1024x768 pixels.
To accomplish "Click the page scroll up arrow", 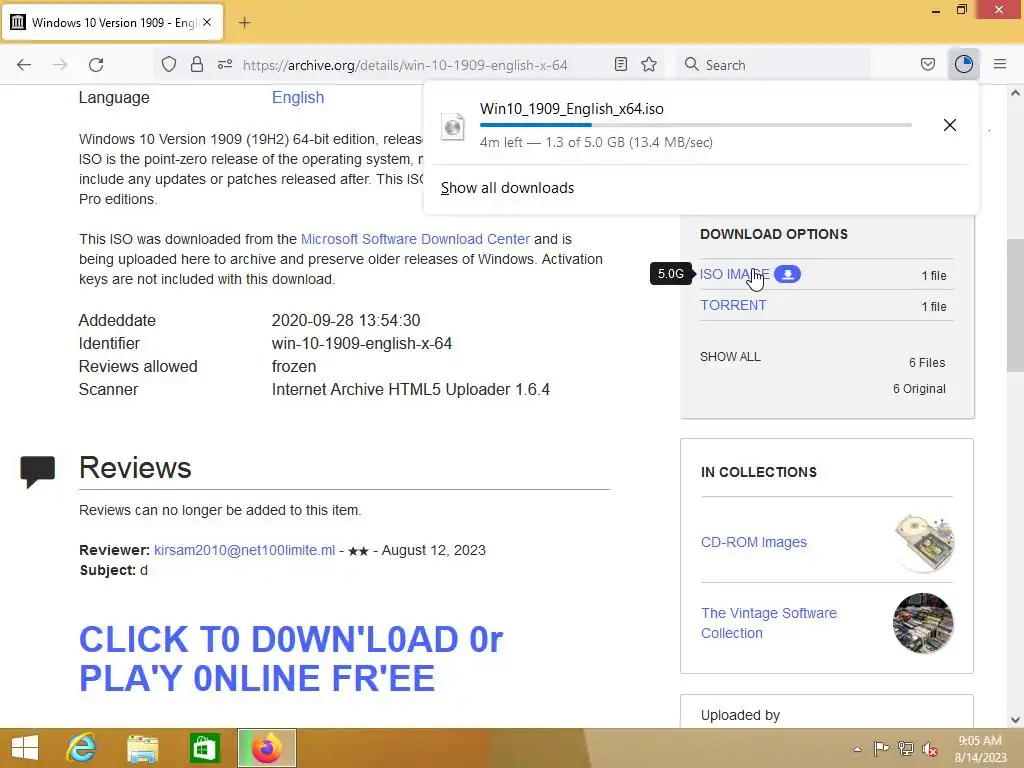I will [x=1015, y=93].
